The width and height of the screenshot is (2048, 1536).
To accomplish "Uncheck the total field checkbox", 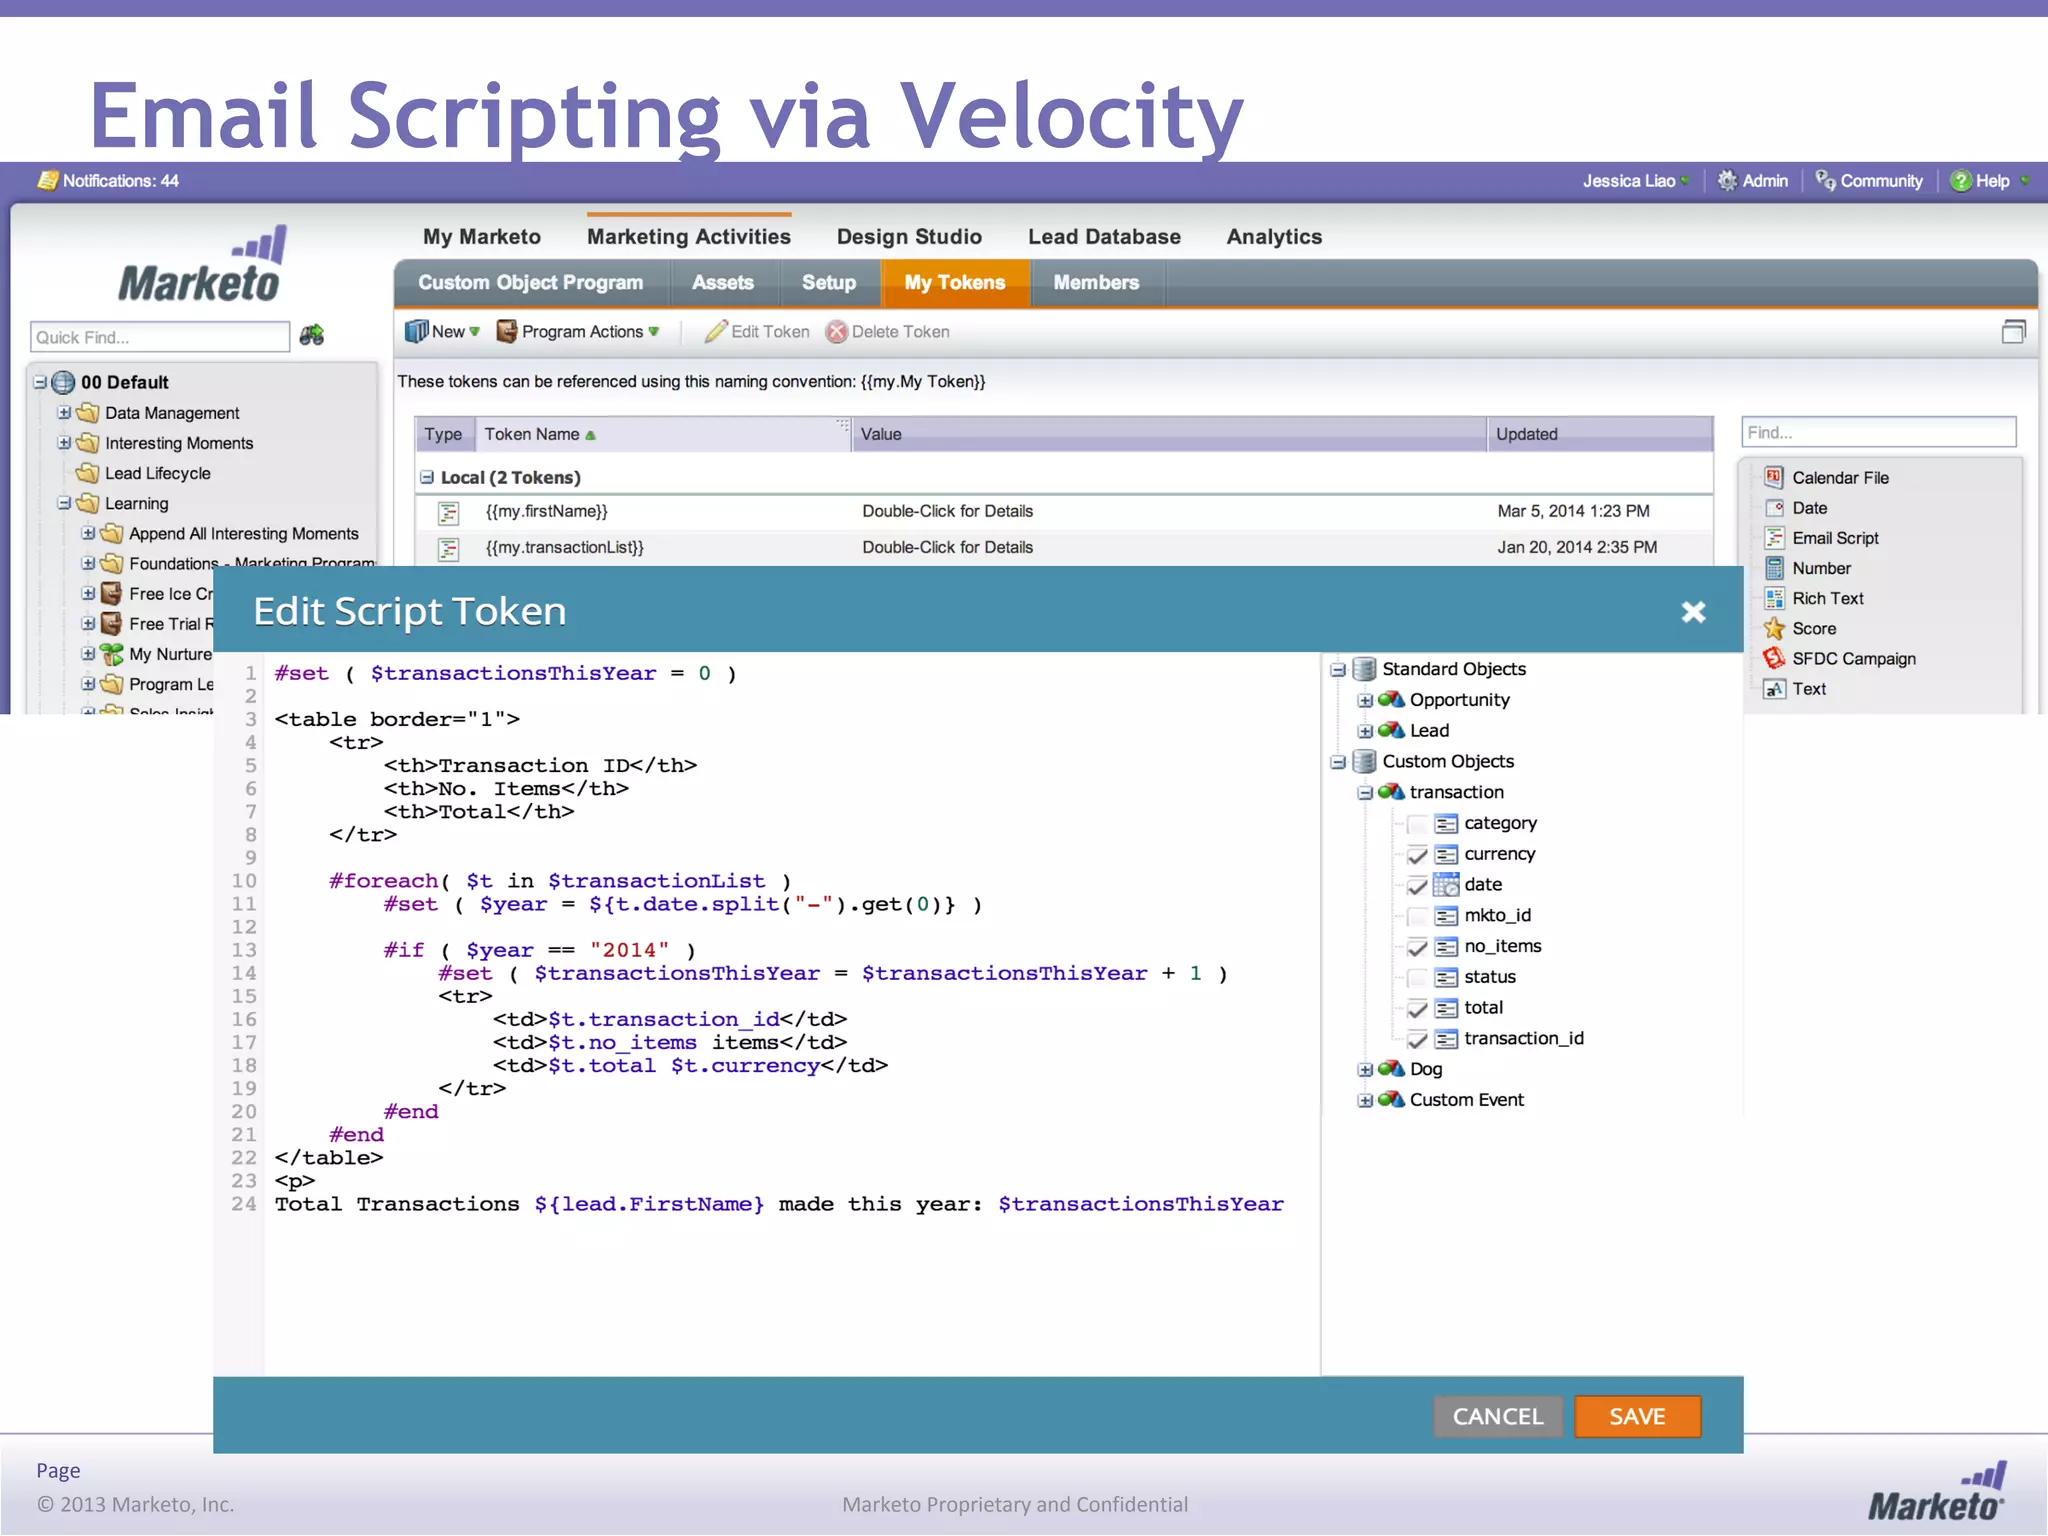I will point(1417,1009).
